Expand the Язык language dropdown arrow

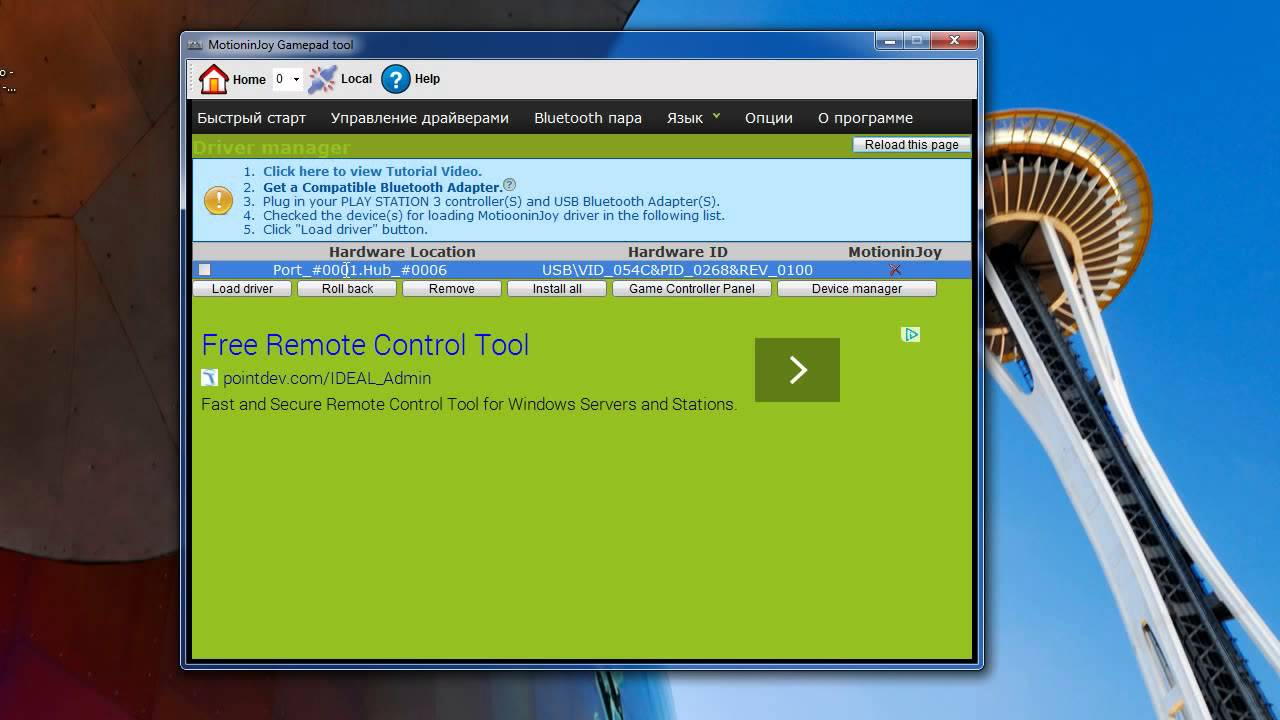tap(716, 116)
